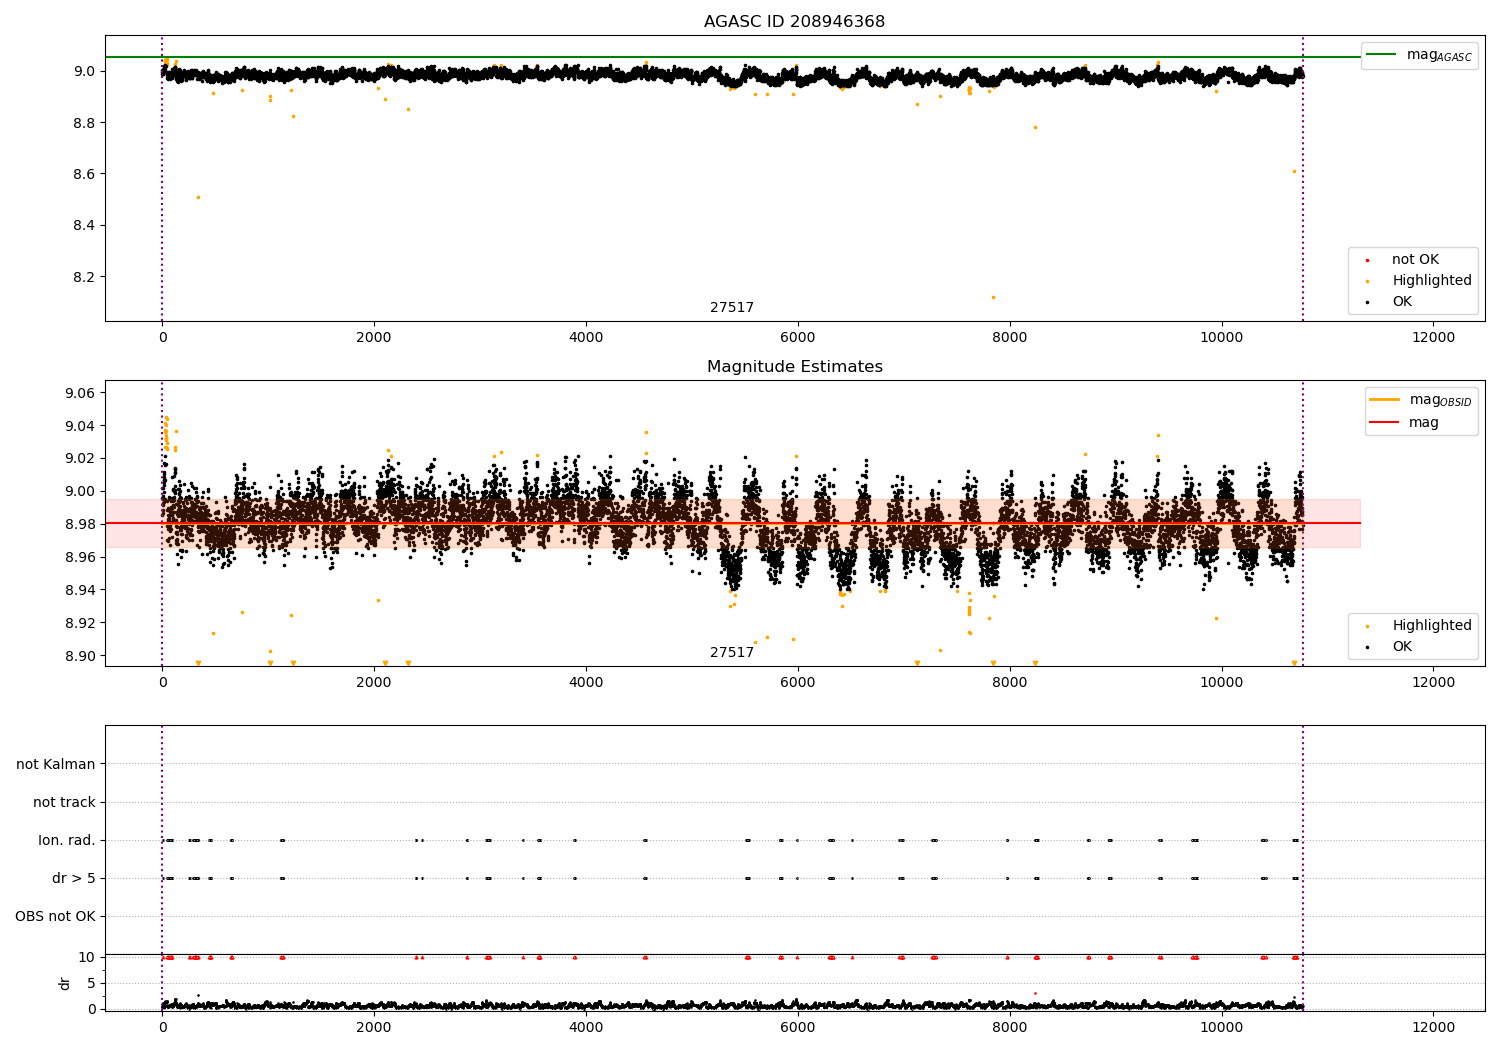Select the 8.8 y-axis tick label
This screenshot has height=1050, width=1500.
[x=84, y=123]
